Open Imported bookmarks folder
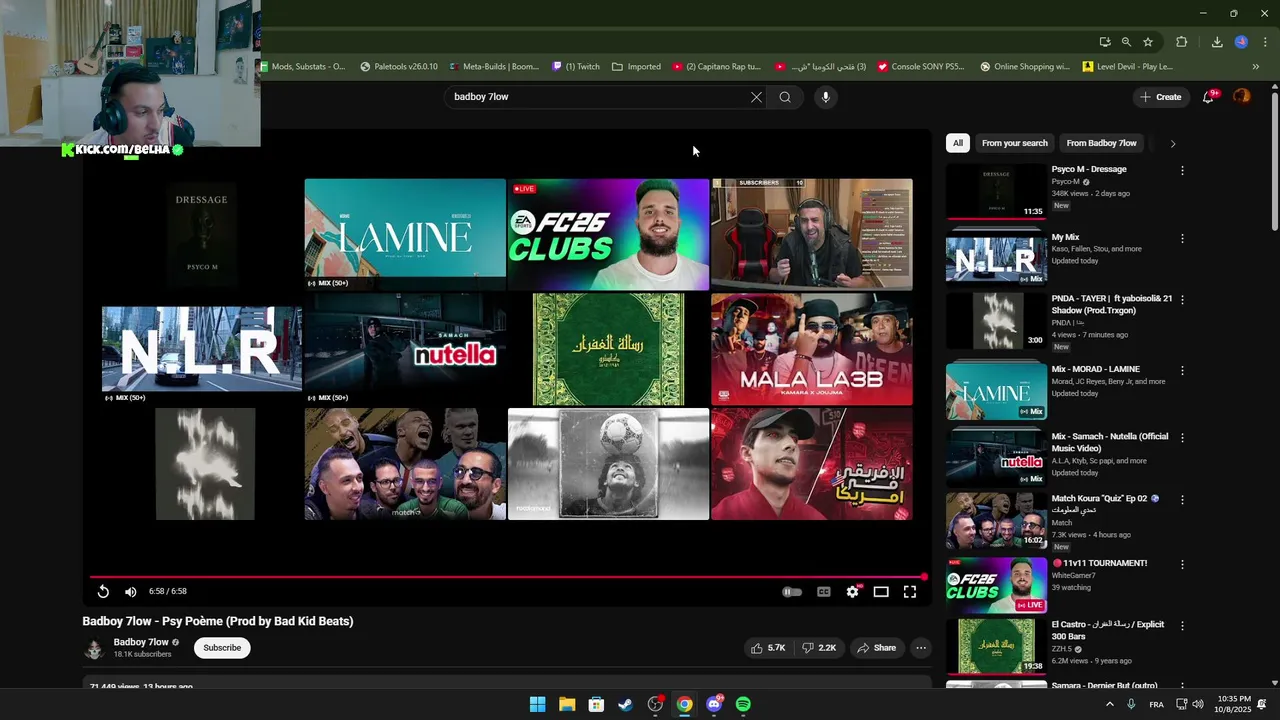This screenshot has width=1280, height=720. click(x=636, y=67)
